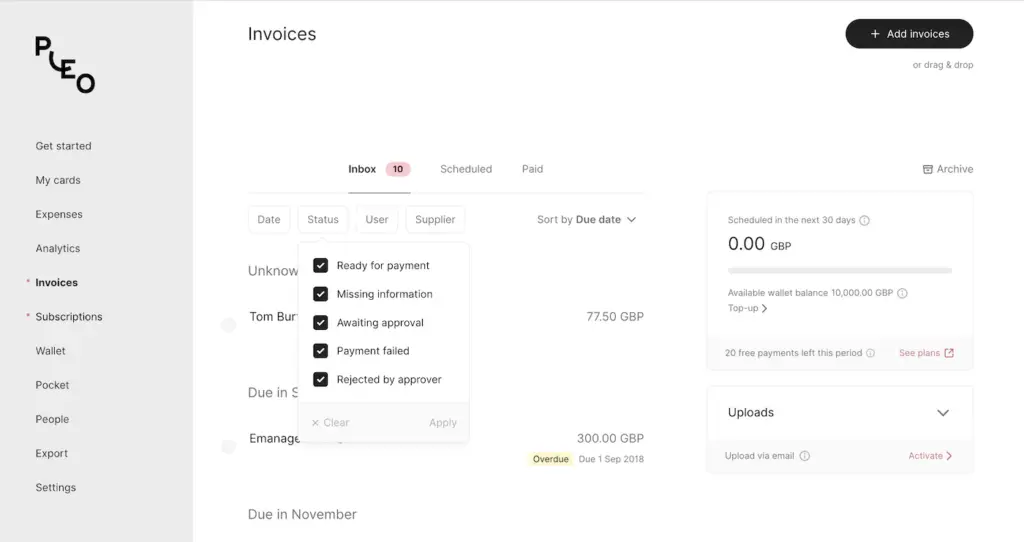Click external link icon next to See plans

click(949, 353)
